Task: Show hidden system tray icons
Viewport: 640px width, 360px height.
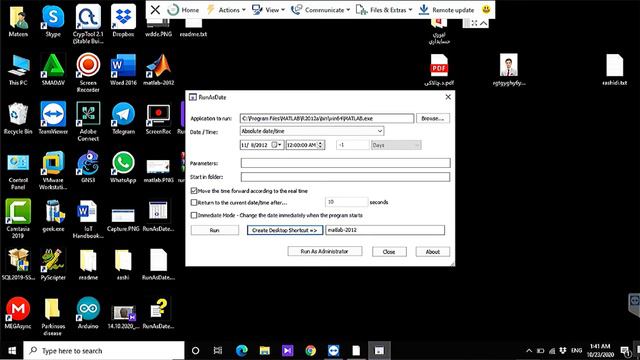Action: click(x=529, y=351)
